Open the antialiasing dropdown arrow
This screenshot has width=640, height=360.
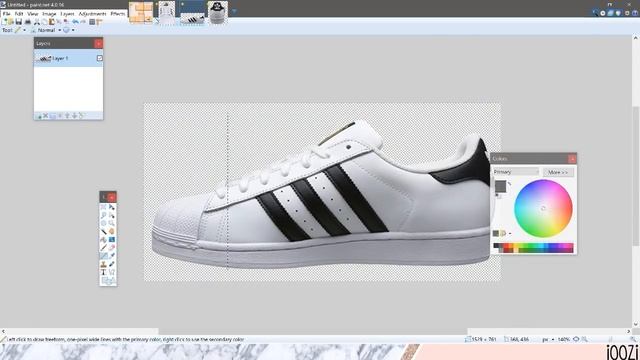73,30
